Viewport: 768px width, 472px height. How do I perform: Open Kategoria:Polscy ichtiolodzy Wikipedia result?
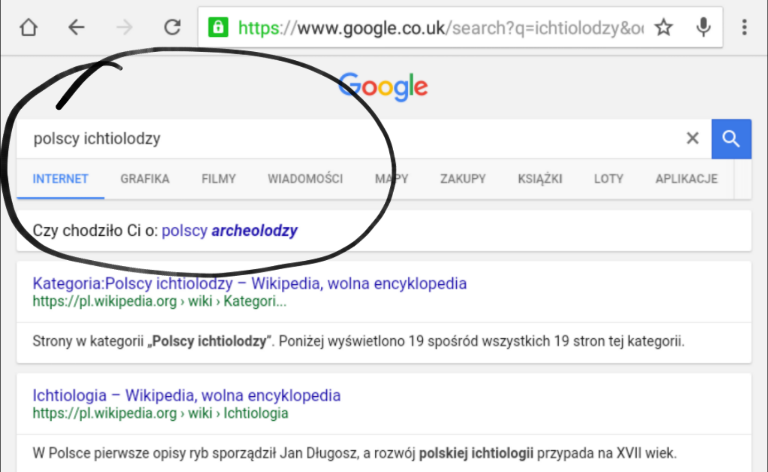click(249, 283)
